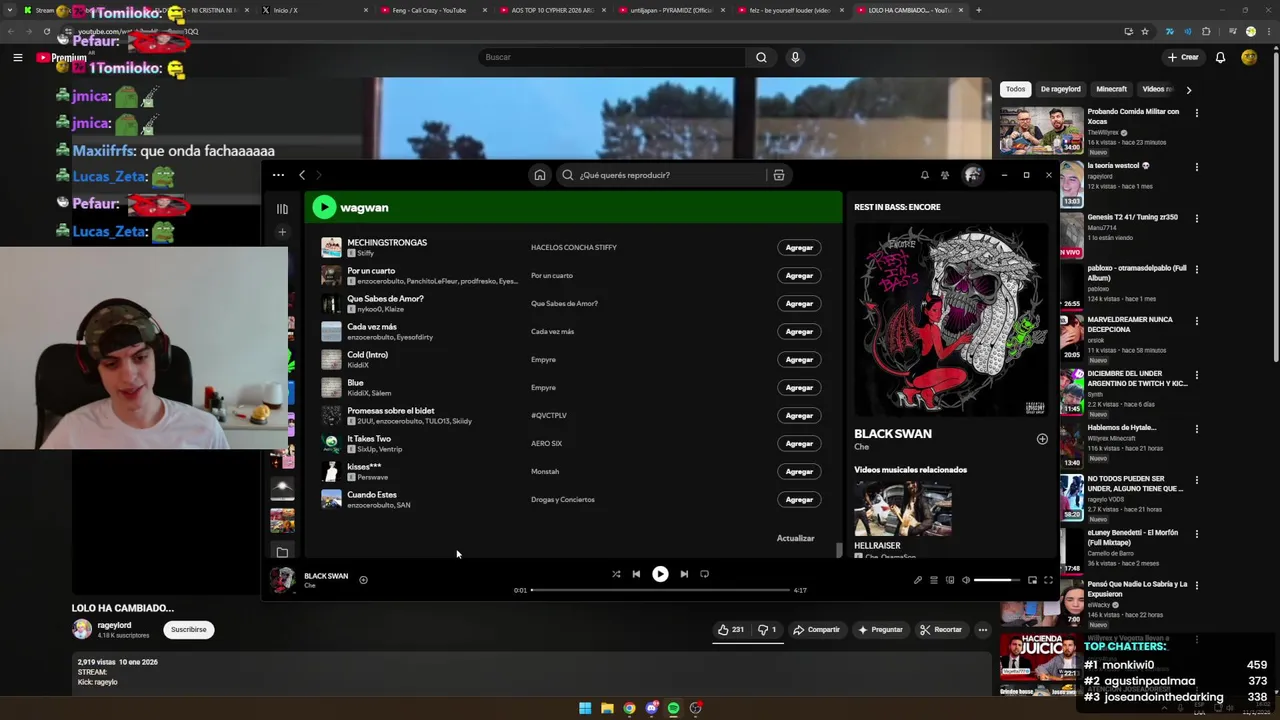Open more actions ellipsis below video
Viewport: 1280px width, 720px height.
[983, 630]
